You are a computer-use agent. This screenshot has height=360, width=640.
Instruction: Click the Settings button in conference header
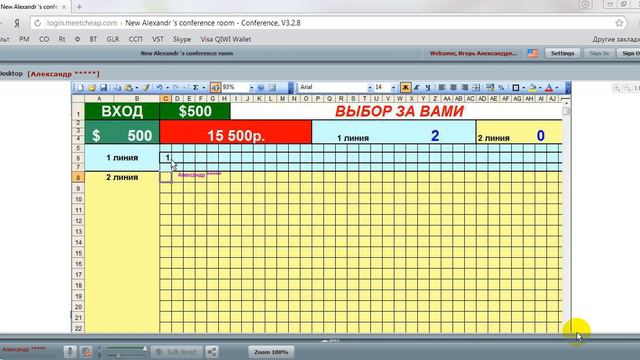coord(562,53)
